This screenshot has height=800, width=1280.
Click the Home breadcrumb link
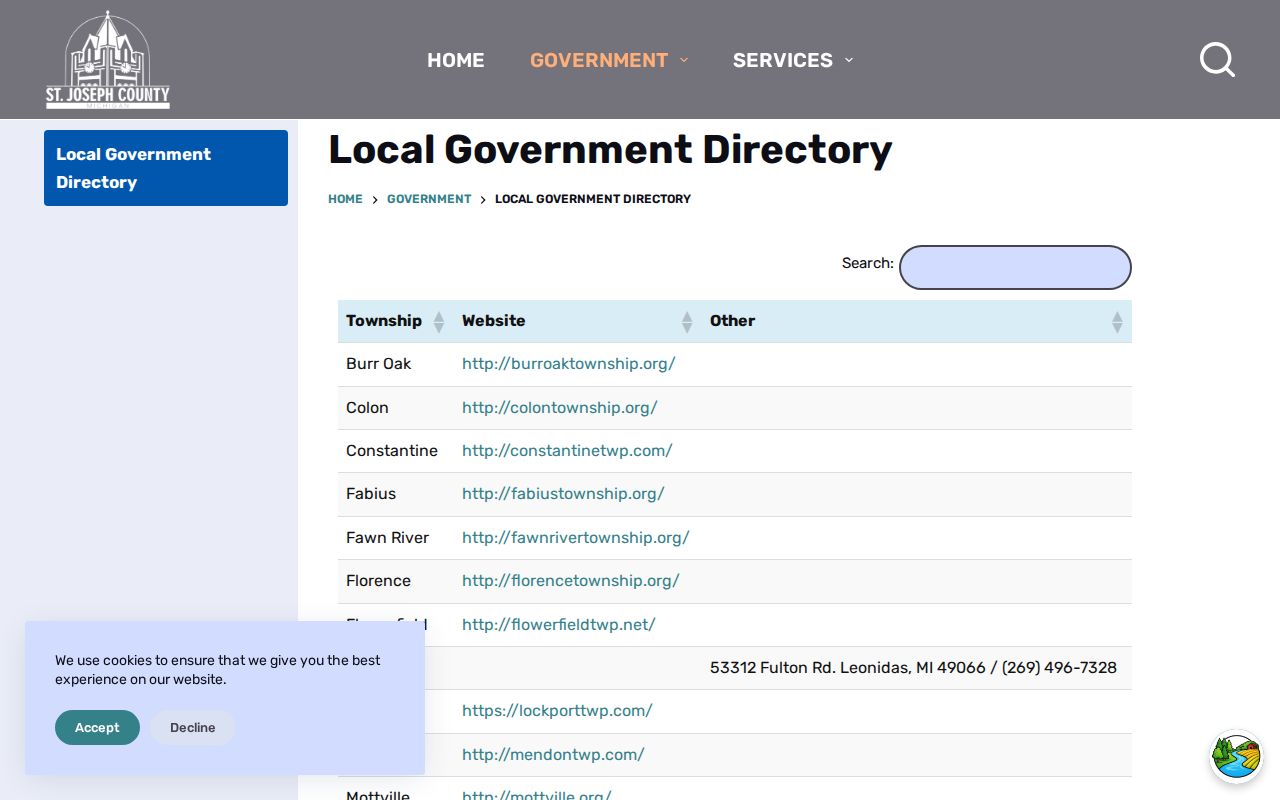(x=345, y=199)
